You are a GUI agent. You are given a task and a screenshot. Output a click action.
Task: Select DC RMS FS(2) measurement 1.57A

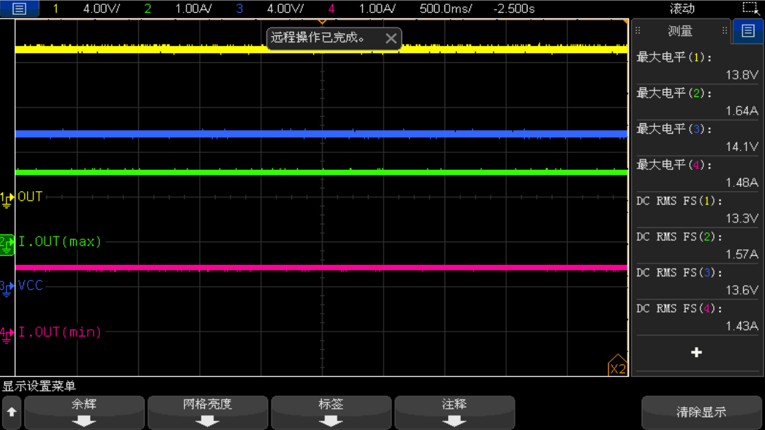point(697,245)
